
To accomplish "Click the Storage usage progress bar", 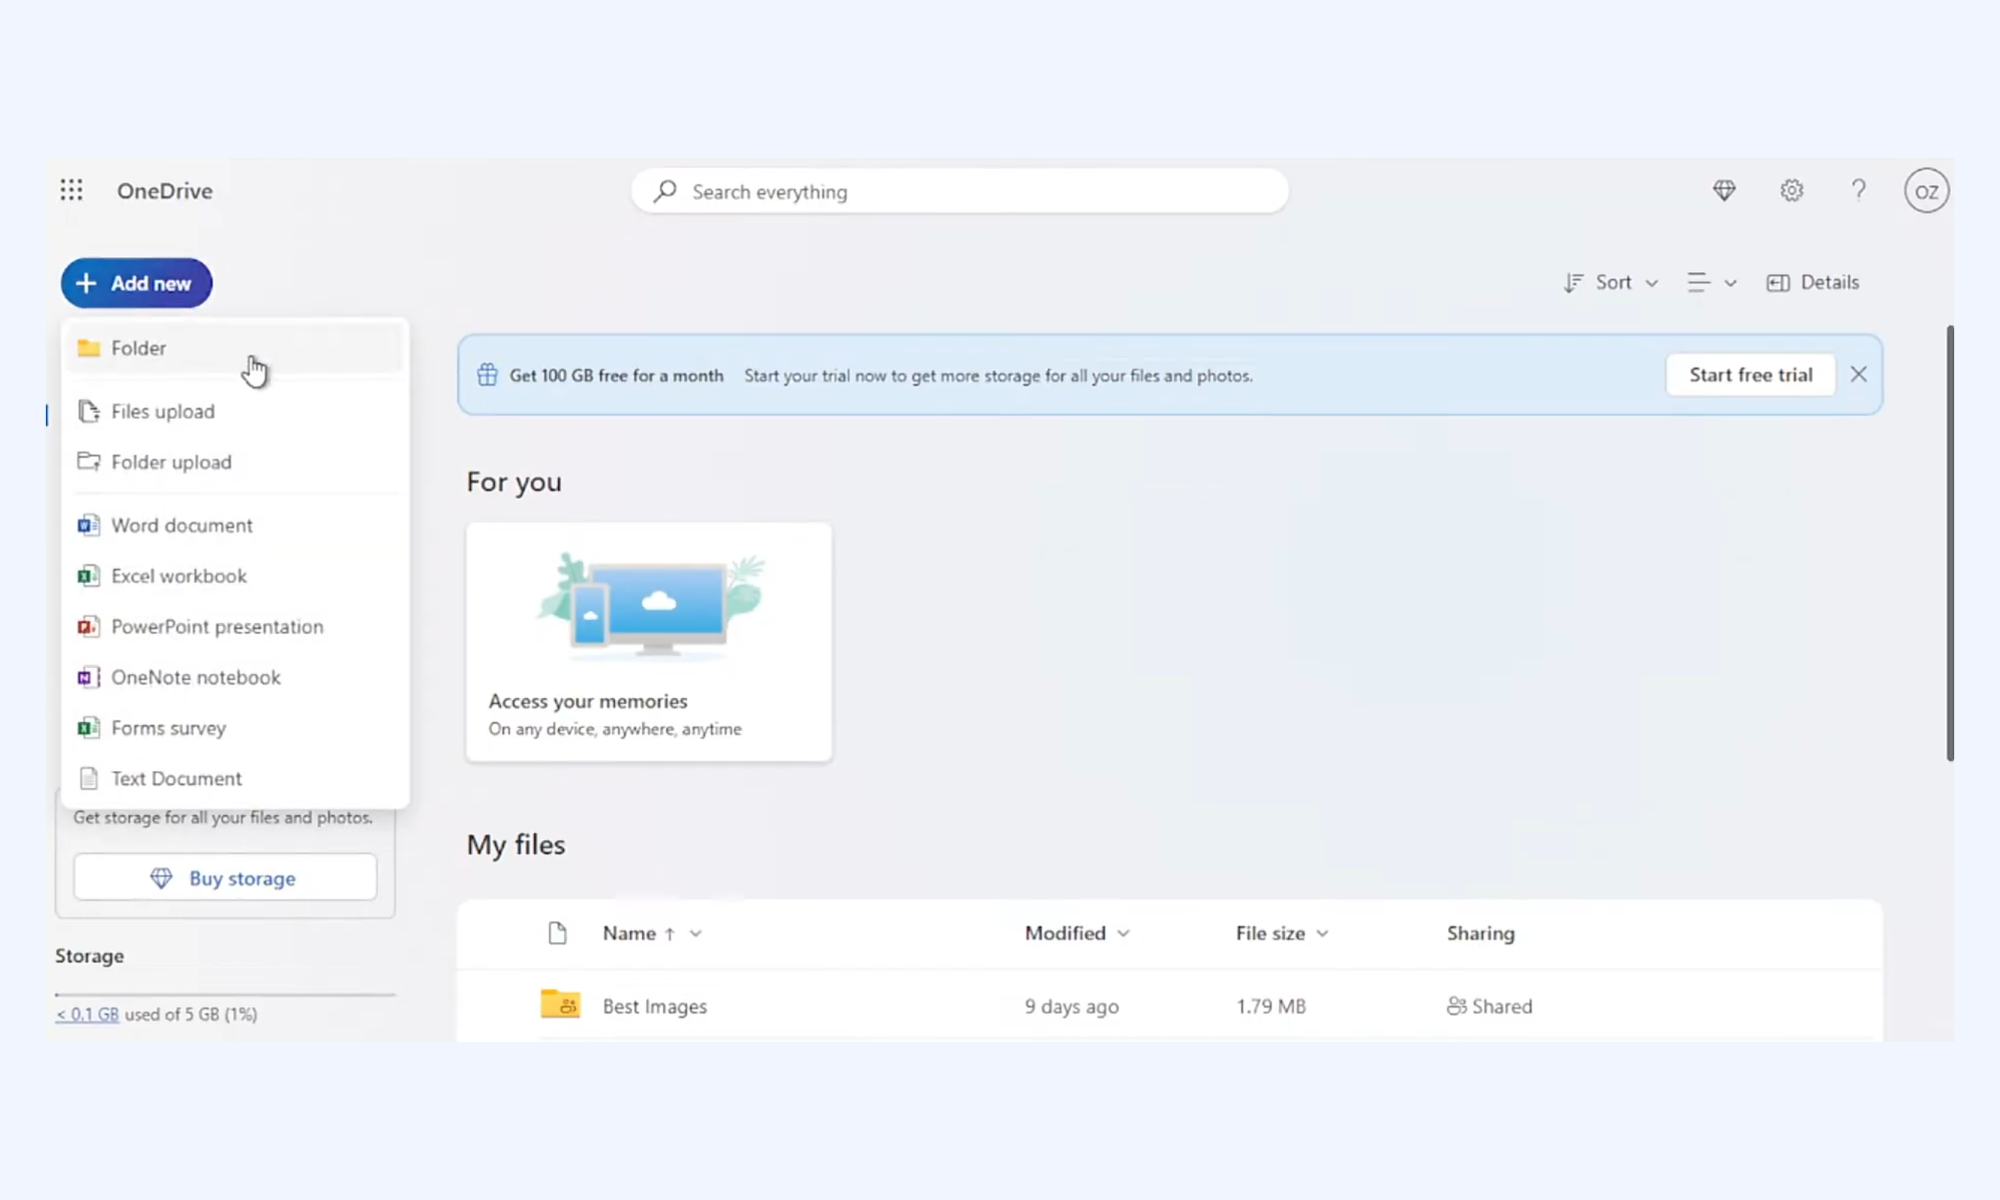I will pyautogui.click(x=225, y=994).
